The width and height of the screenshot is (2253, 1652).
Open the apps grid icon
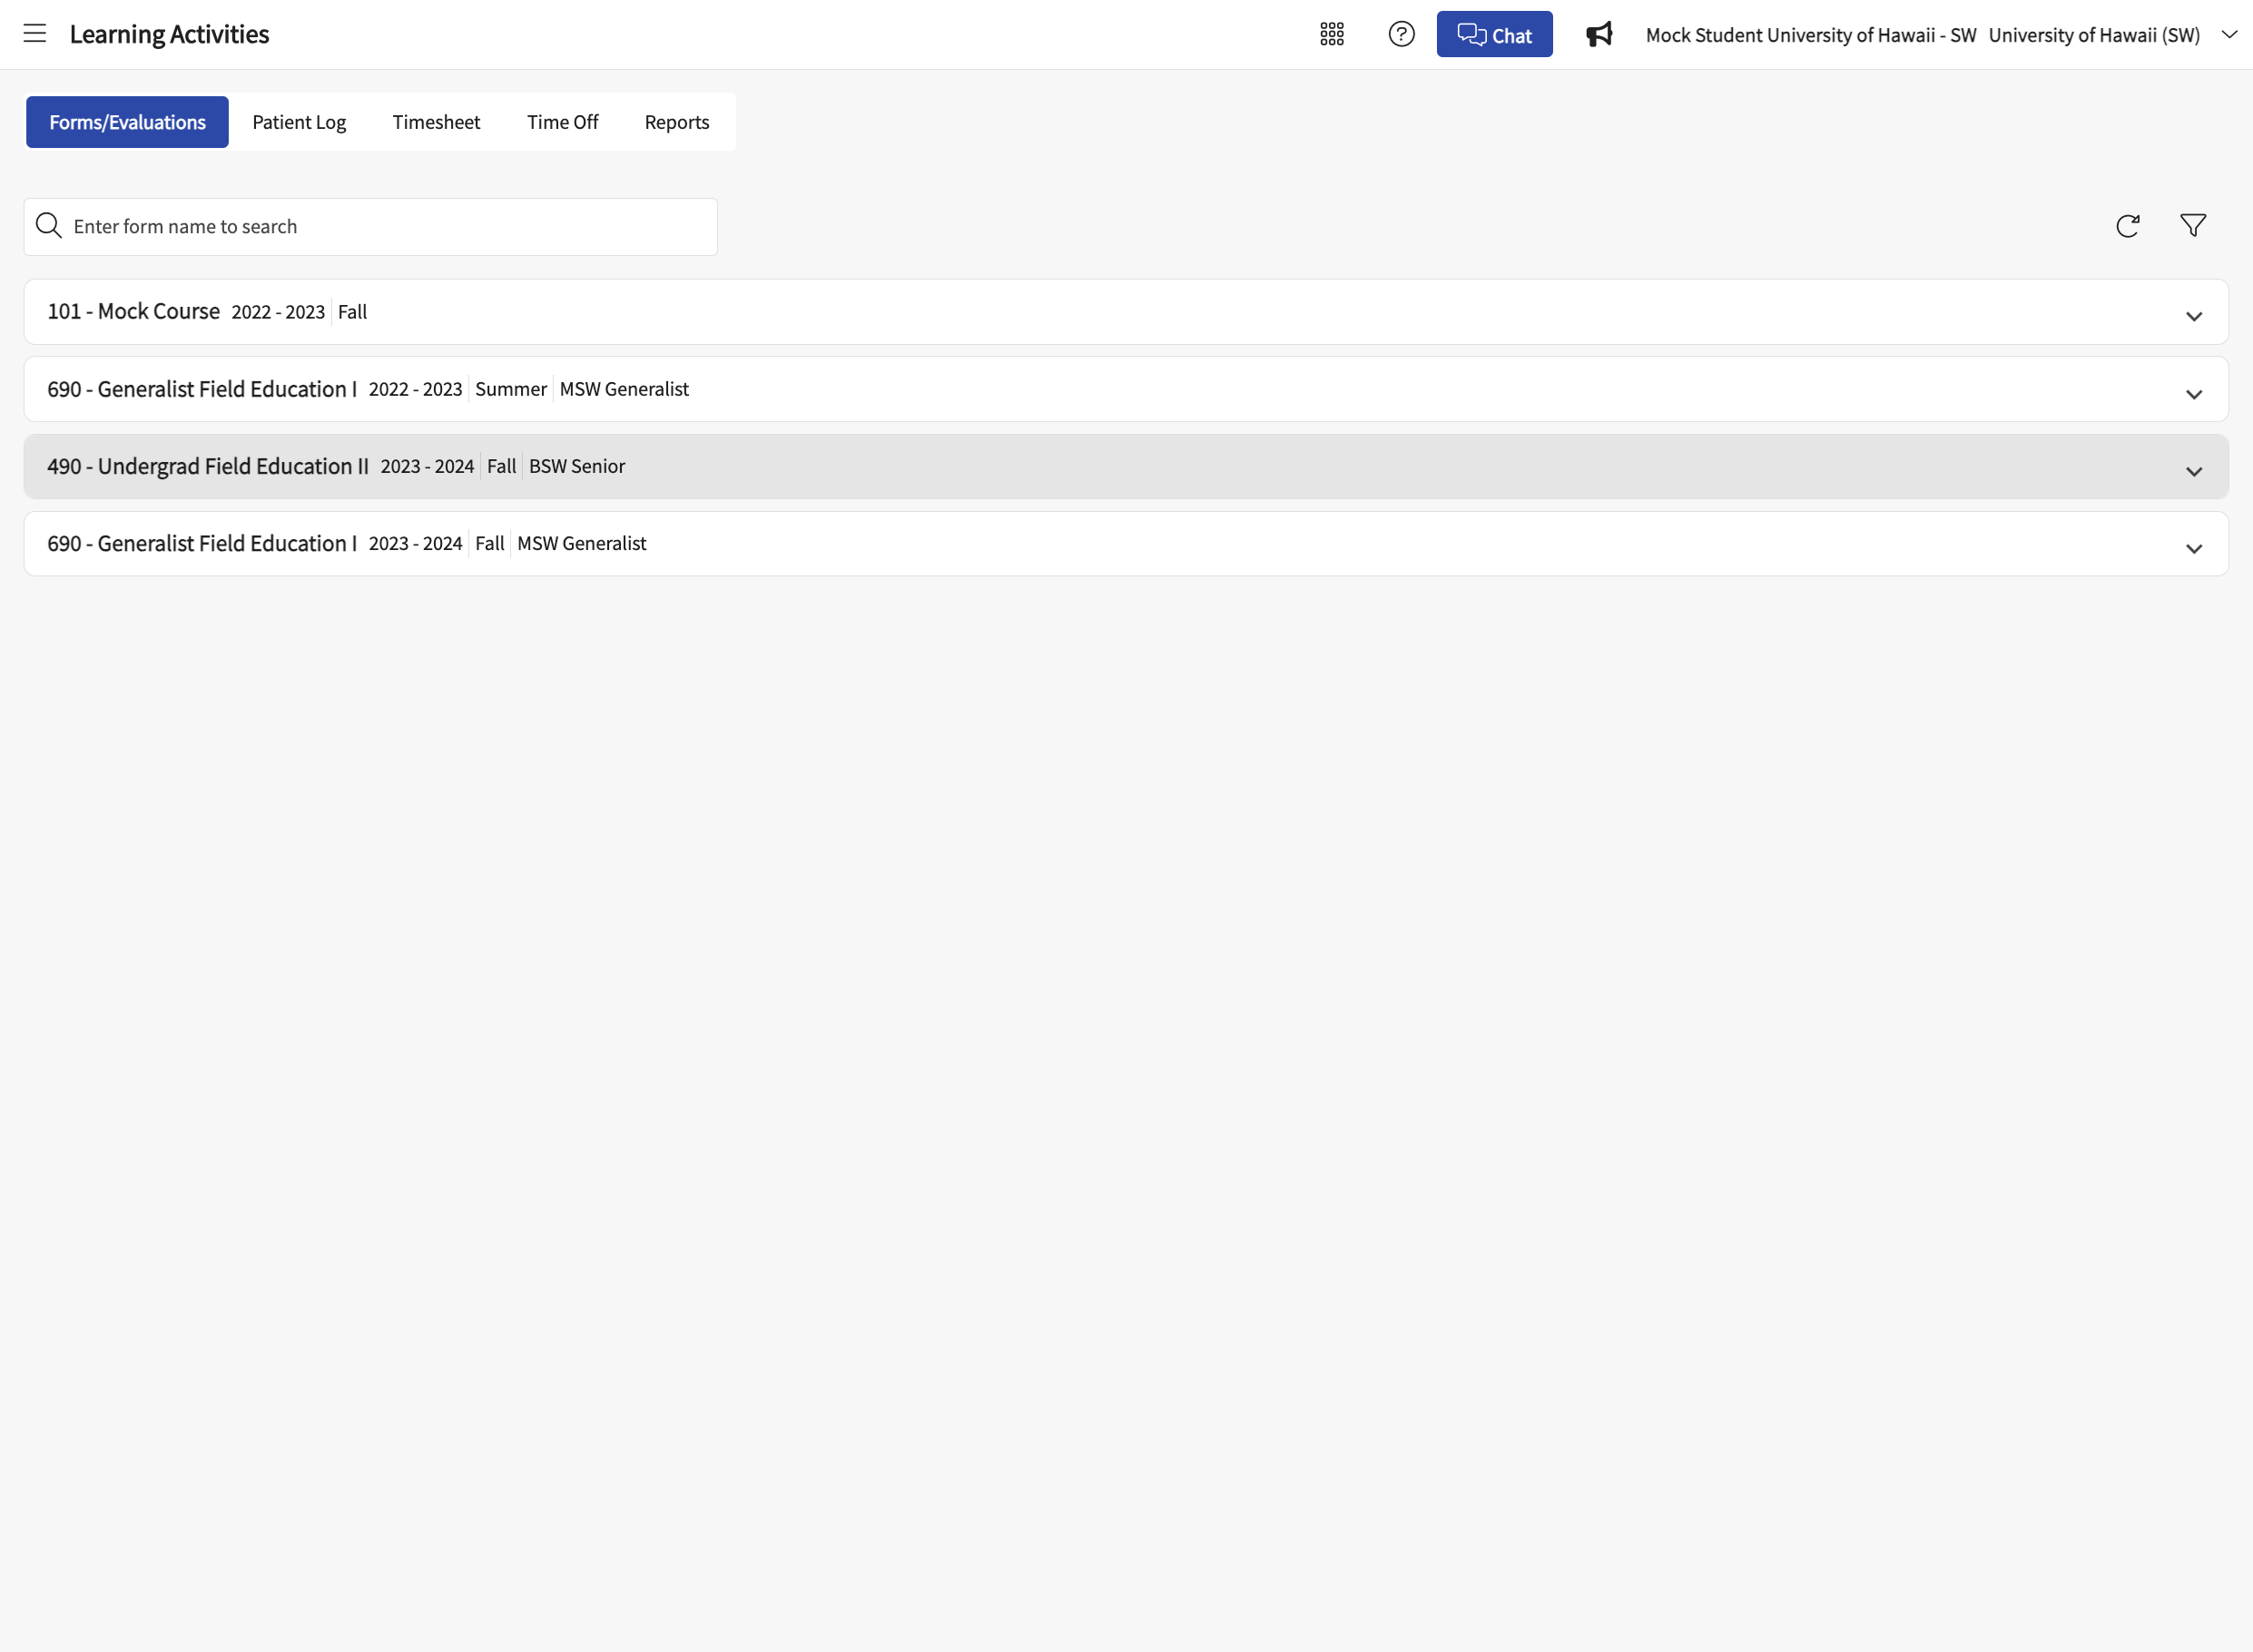pos(1331,34)
